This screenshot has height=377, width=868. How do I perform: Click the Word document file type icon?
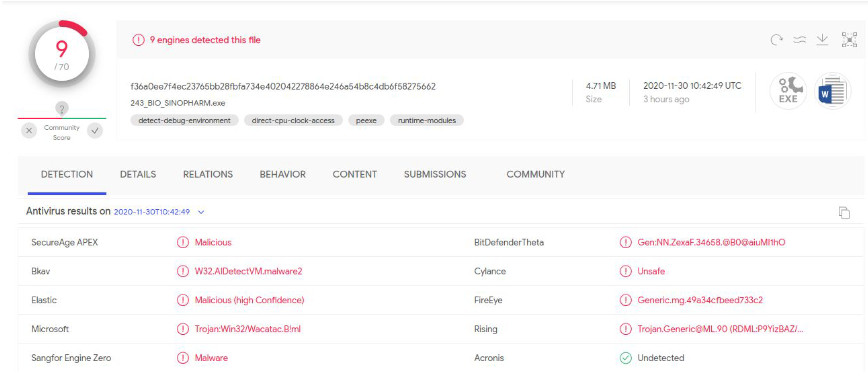coord(833,91)
